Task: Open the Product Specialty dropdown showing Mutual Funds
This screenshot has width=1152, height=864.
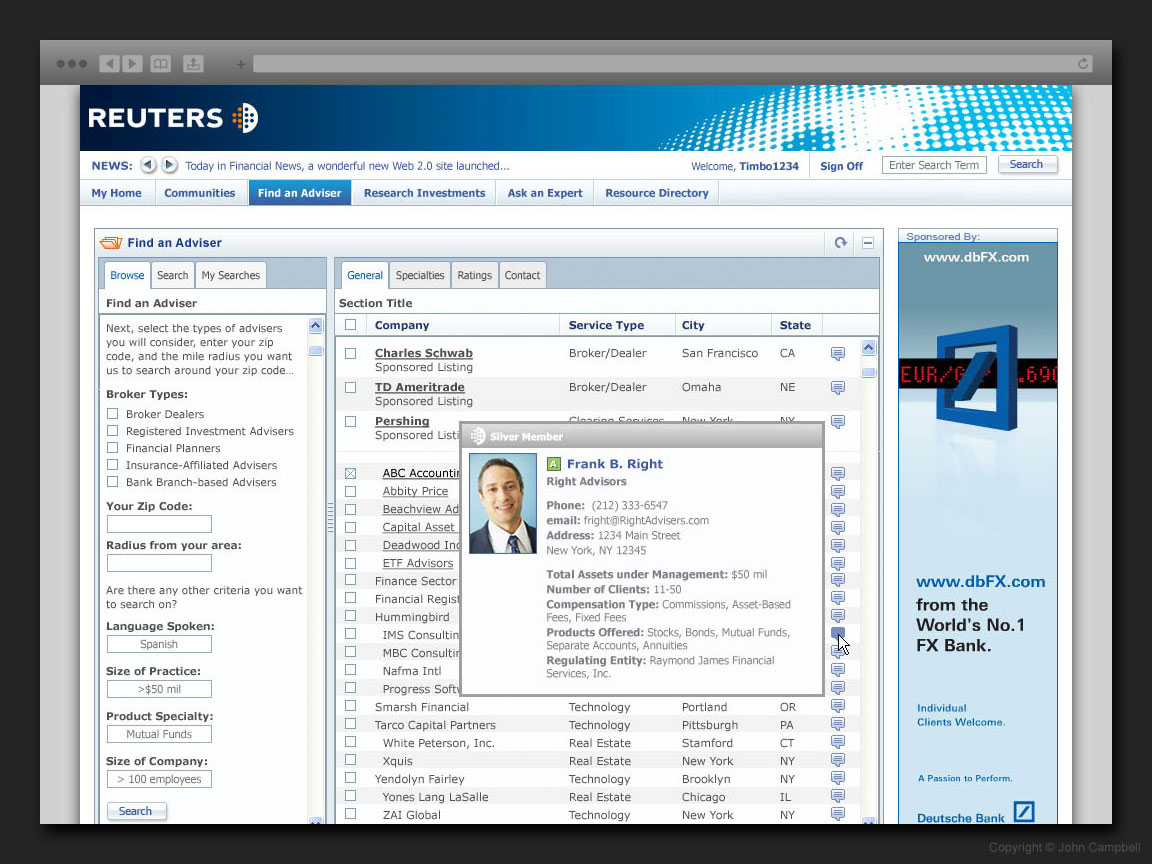Action: pyautogui.click(x=159, y=734)
